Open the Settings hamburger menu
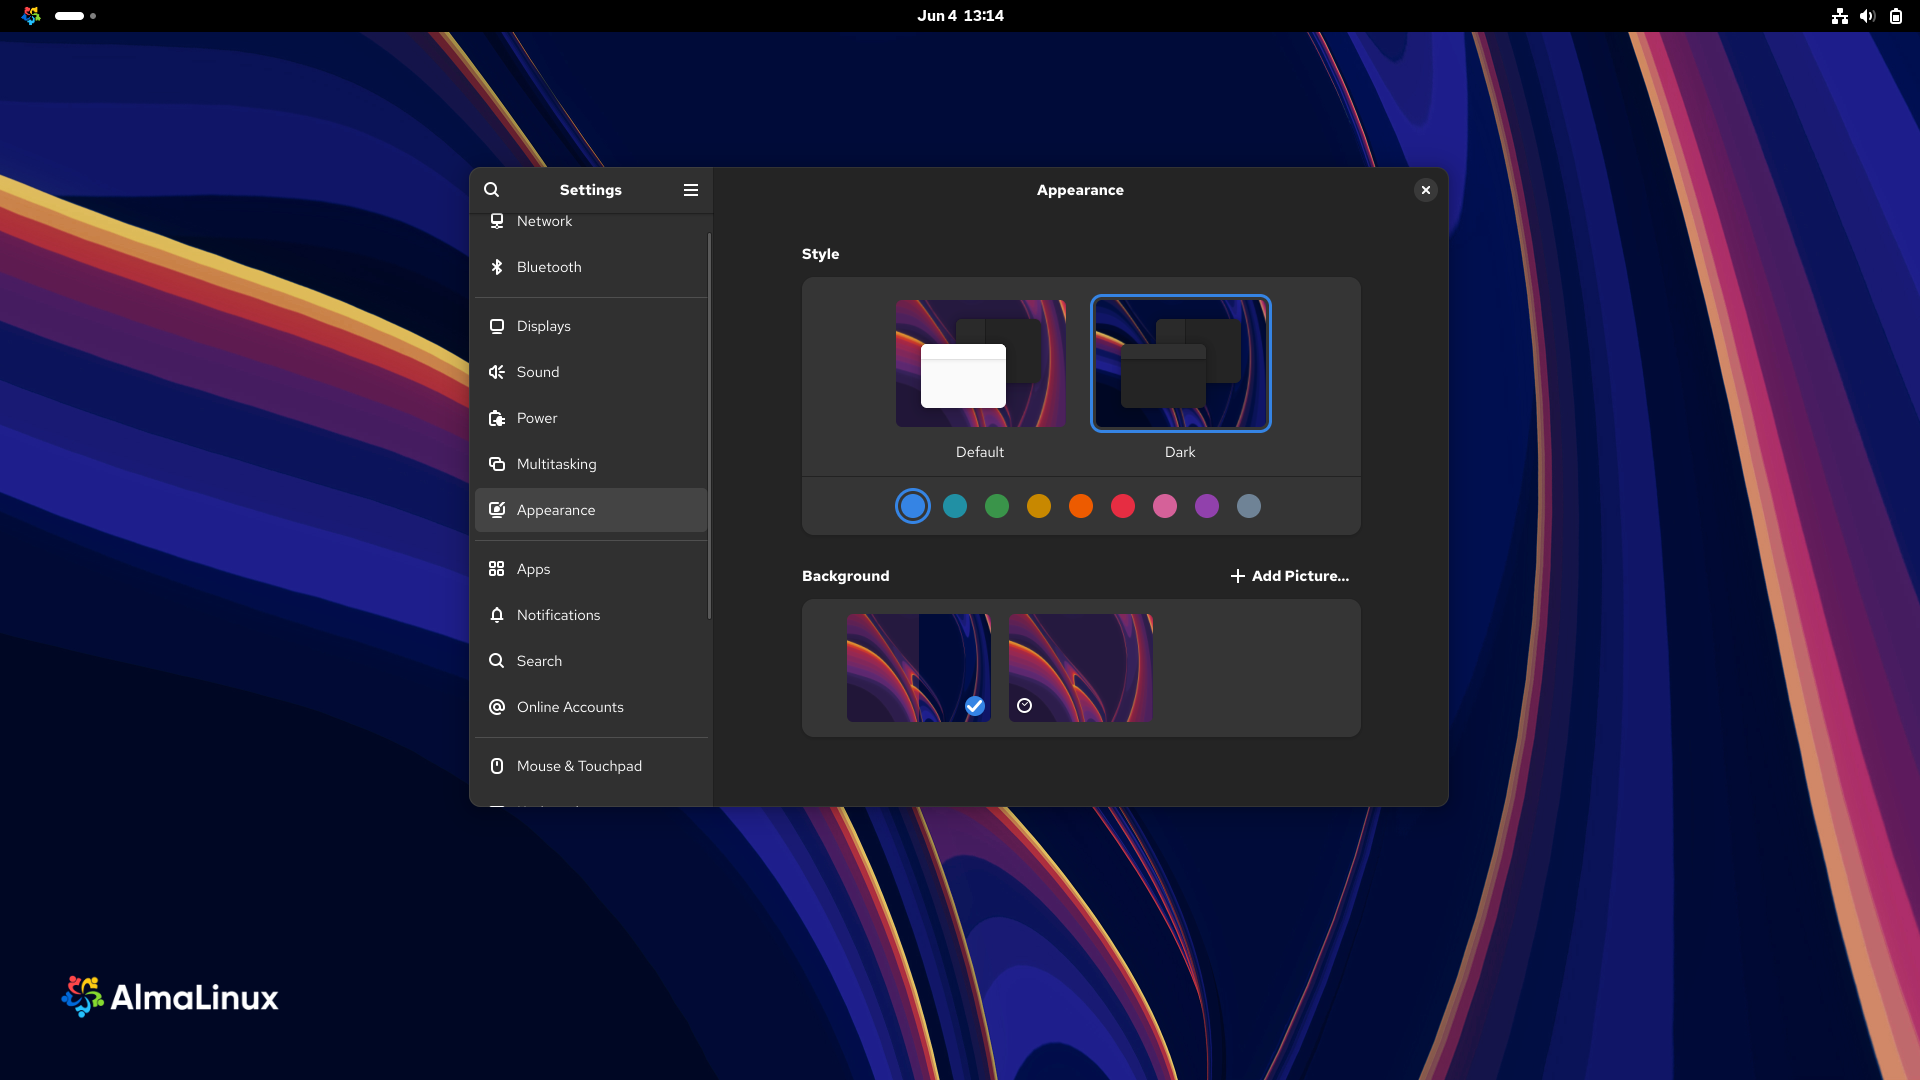 [690, 190]
